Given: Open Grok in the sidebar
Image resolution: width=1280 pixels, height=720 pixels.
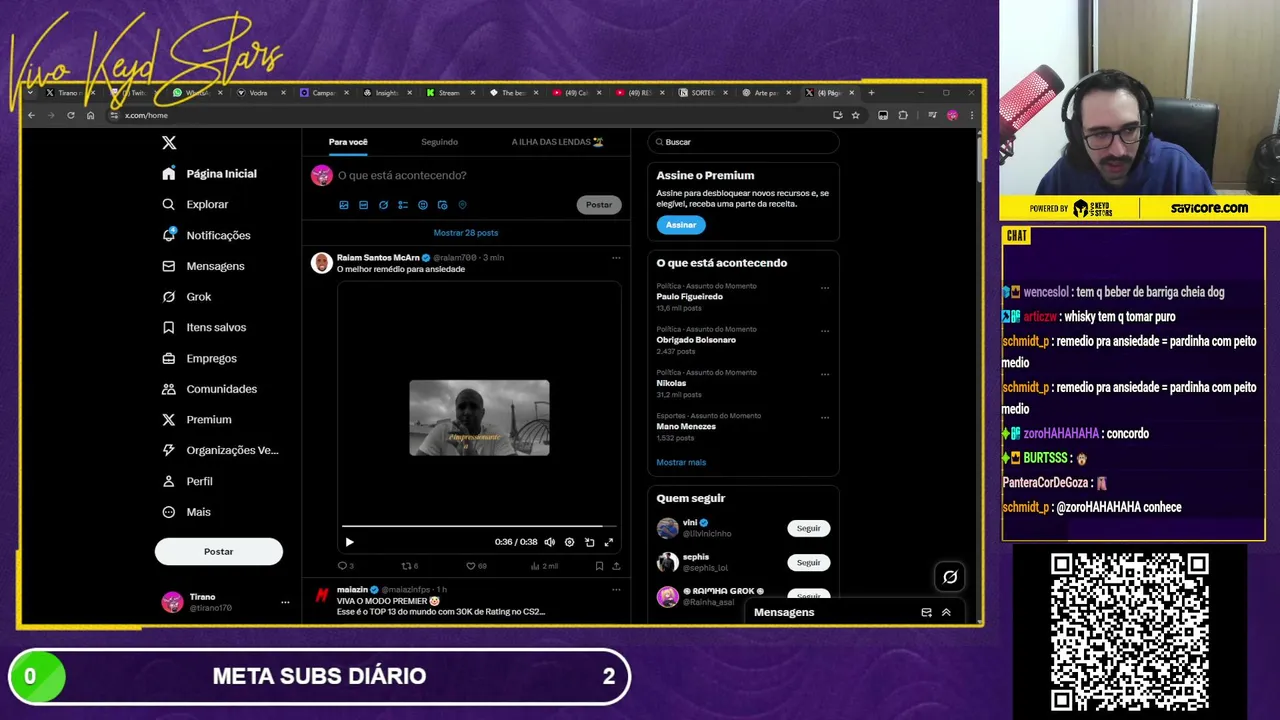Looking at the screenshot, I should (x=186, y=297).
